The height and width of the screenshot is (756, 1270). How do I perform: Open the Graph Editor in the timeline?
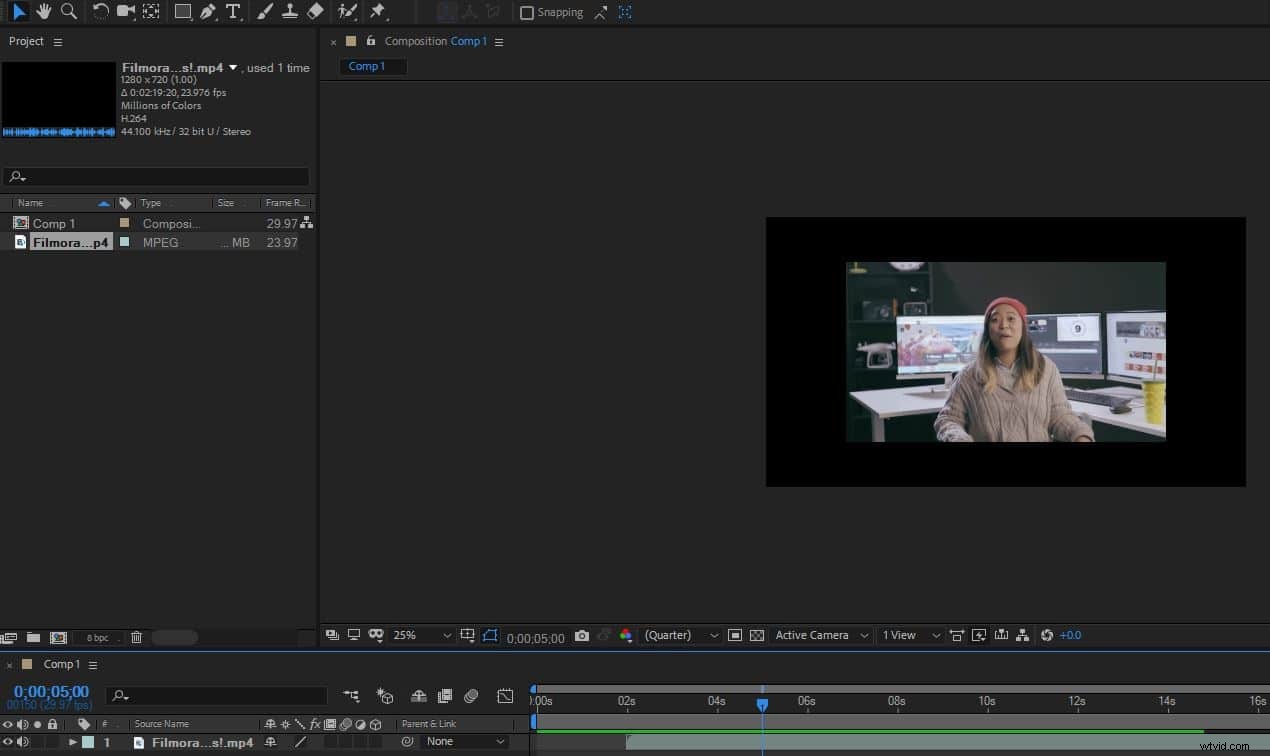pyautogui.click(x=505, y=695)
